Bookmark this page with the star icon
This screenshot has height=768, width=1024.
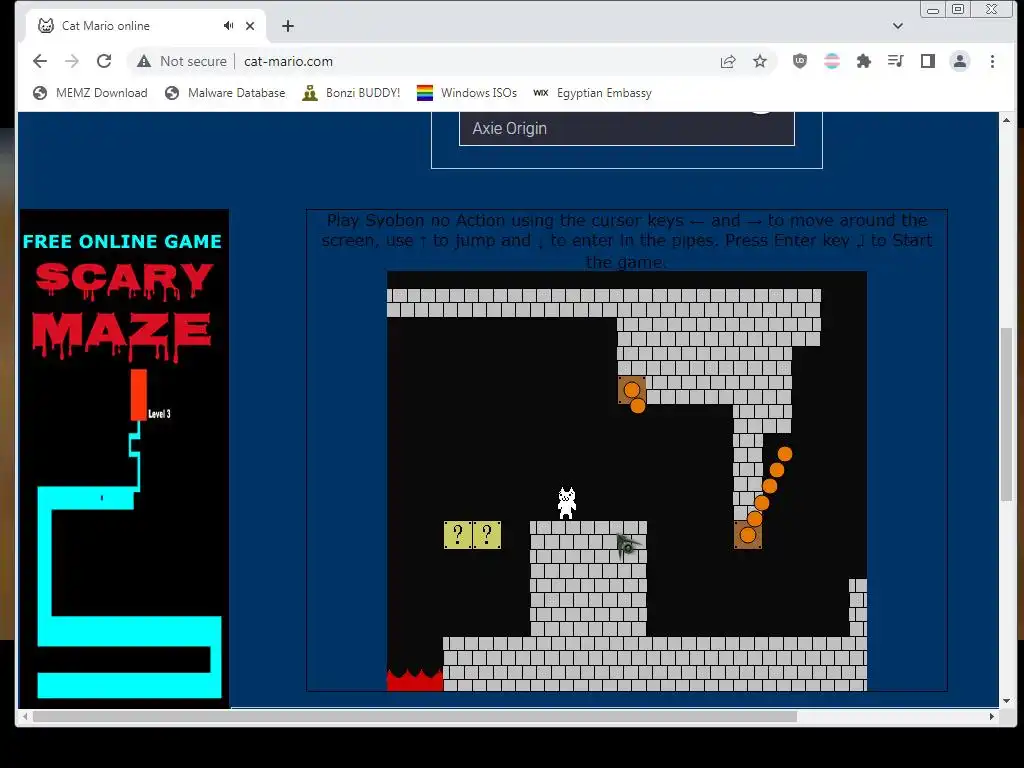760,61
